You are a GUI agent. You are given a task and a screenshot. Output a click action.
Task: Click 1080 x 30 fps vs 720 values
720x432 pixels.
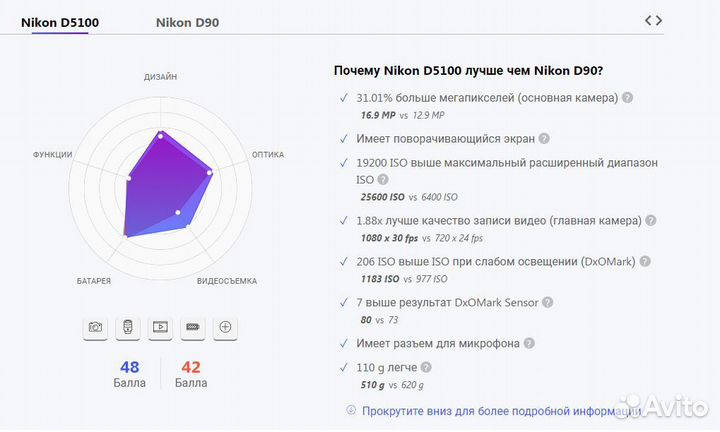422,238
